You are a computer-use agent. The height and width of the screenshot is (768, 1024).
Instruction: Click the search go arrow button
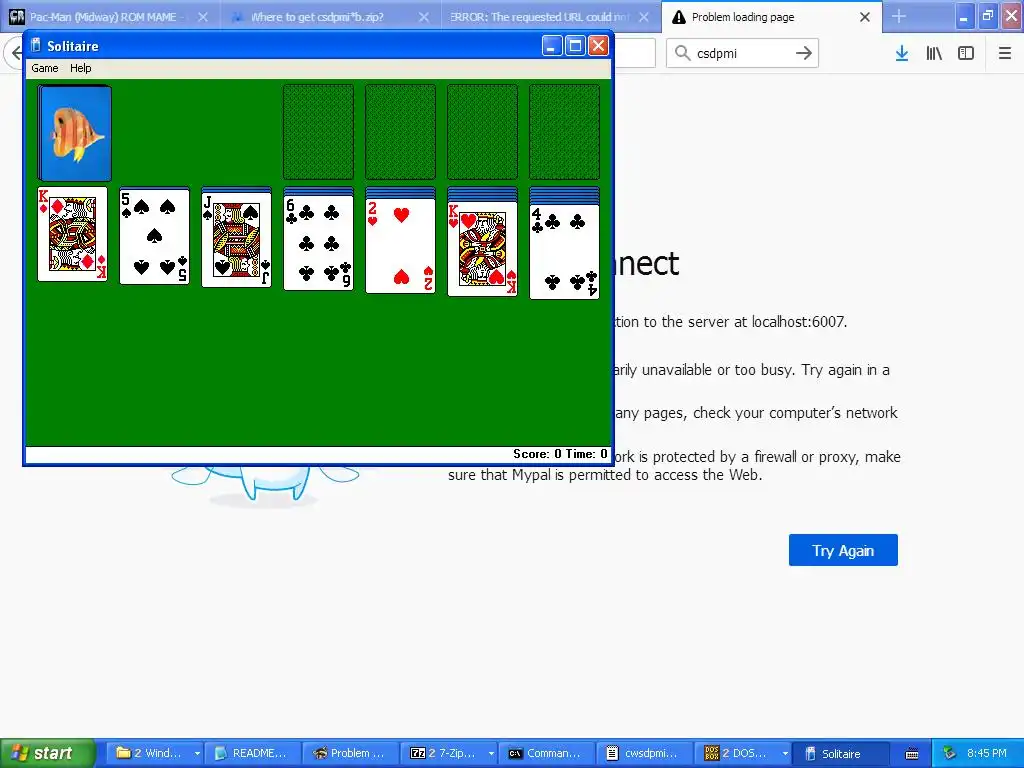pyautogui.click(x=804, y=53)
